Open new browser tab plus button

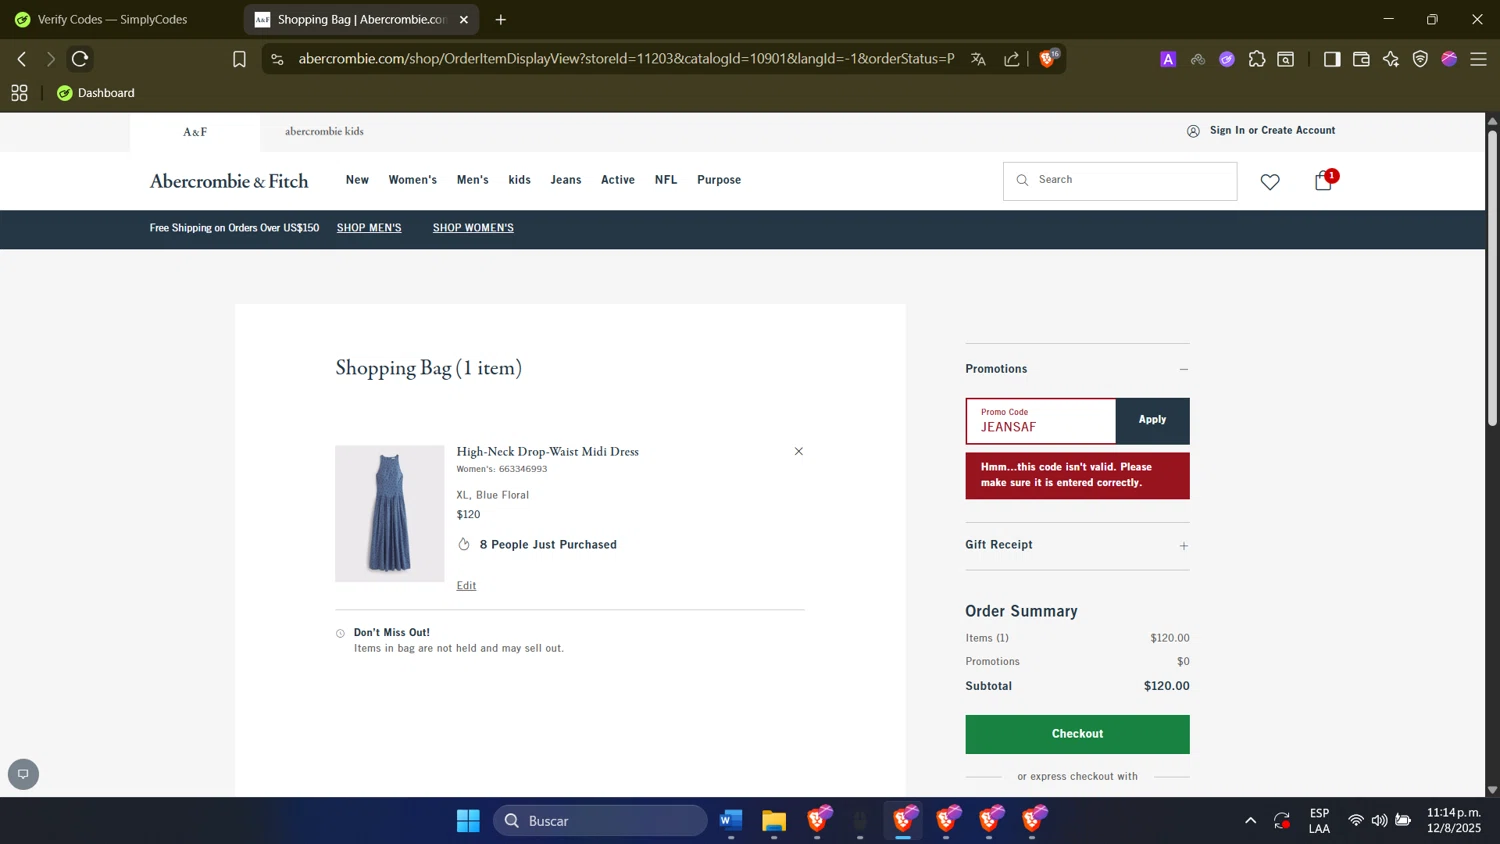tap(501, 19)
